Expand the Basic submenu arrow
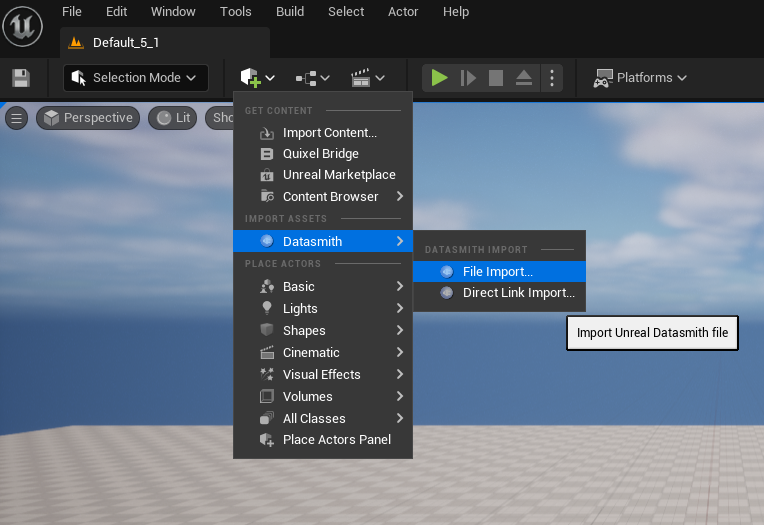Image resolution: width=764 pixels, height=525 pixels. [400, 286]
